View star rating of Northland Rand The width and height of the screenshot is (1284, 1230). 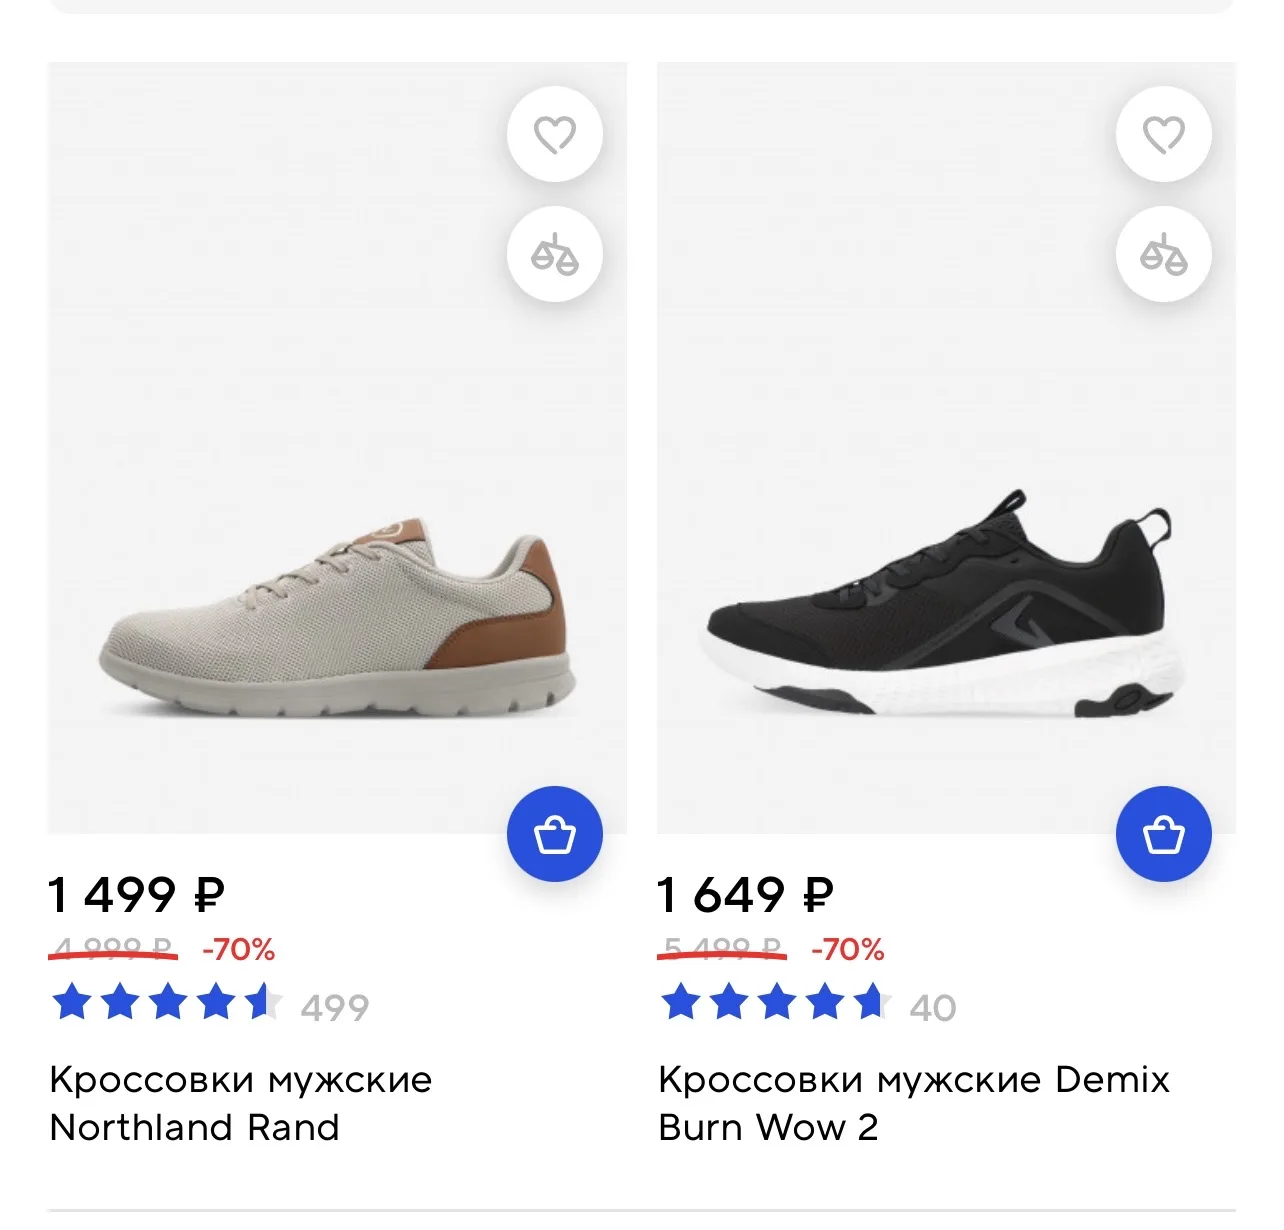tap(167, 1002)
